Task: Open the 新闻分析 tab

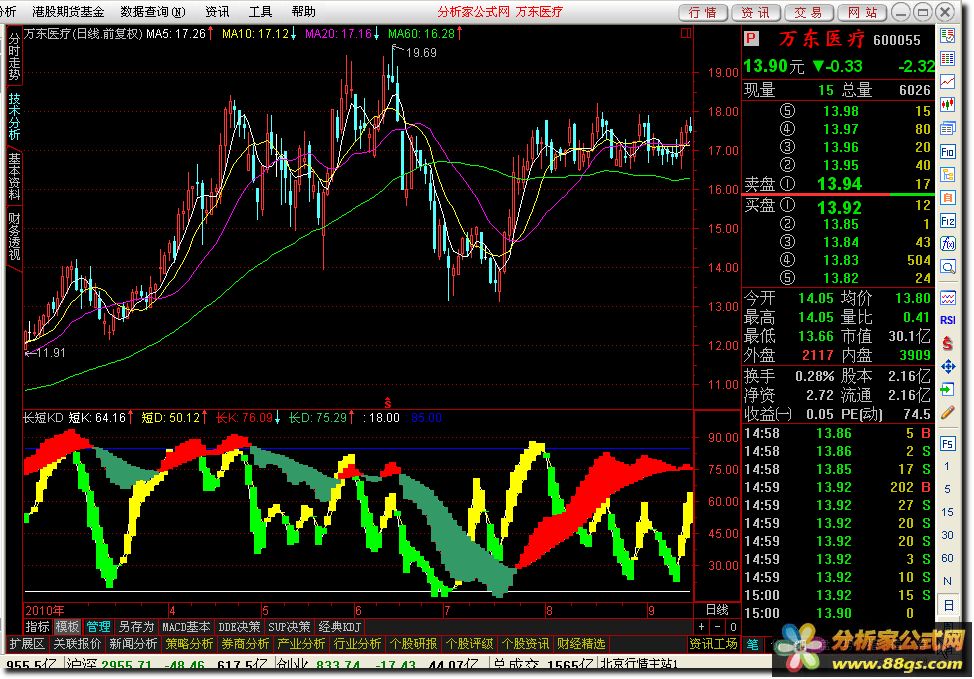Action: pos(133,644)
